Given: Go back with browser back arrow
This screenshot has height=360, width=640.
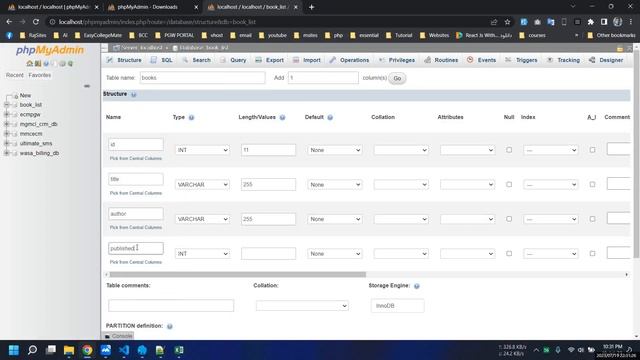Looking at the screenshot, I should coord(9,22).
